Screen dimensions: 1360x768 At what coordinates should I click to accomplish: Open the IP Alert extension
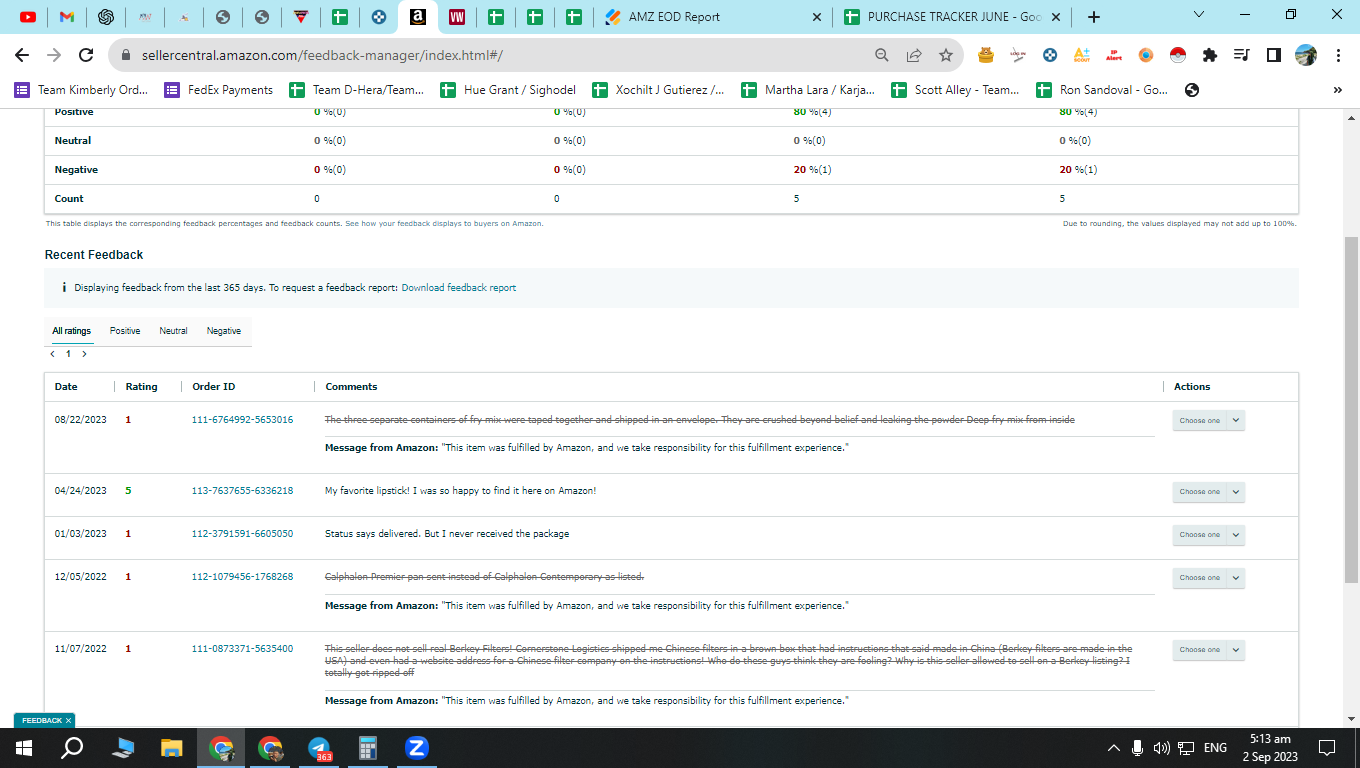1114,55
